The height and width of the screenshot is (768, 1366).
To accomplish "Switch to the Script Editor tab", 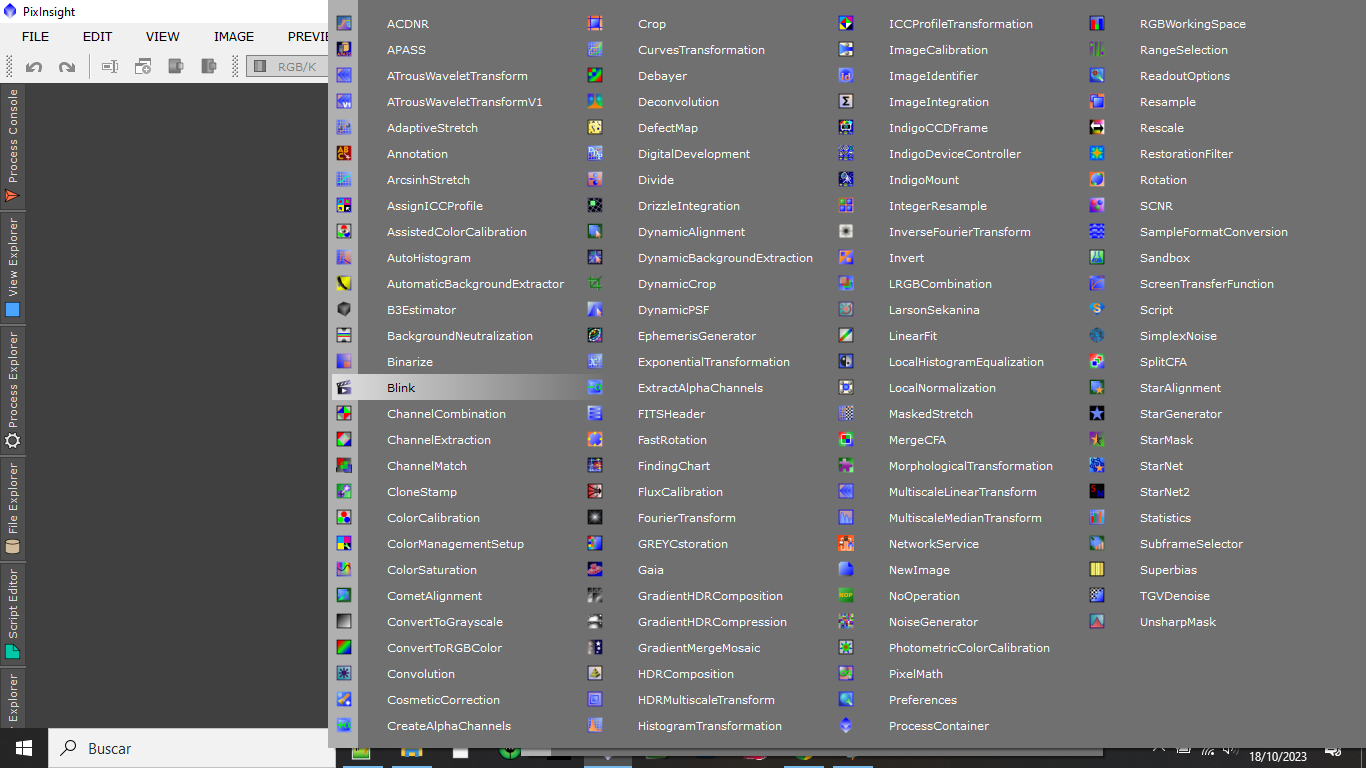I will pyautogui.click(x=13, y=613).
